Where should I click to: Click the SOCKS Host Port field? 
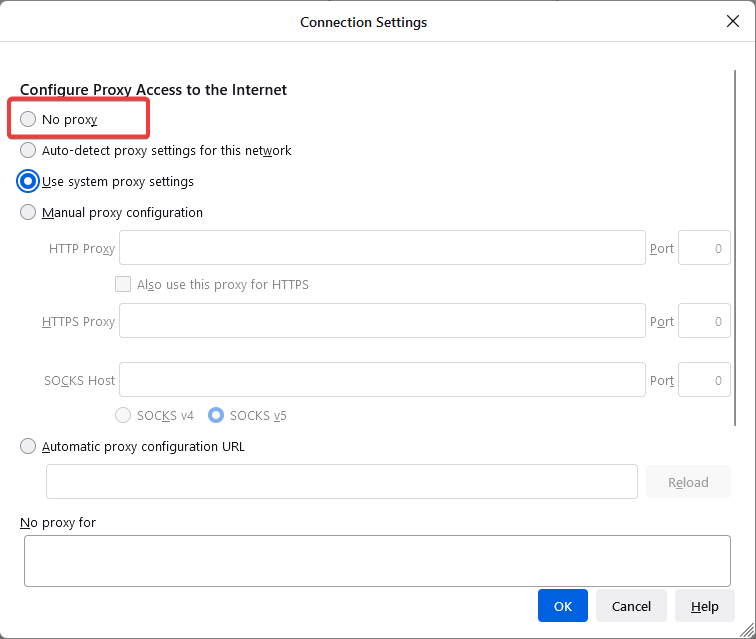coord(704,380)
